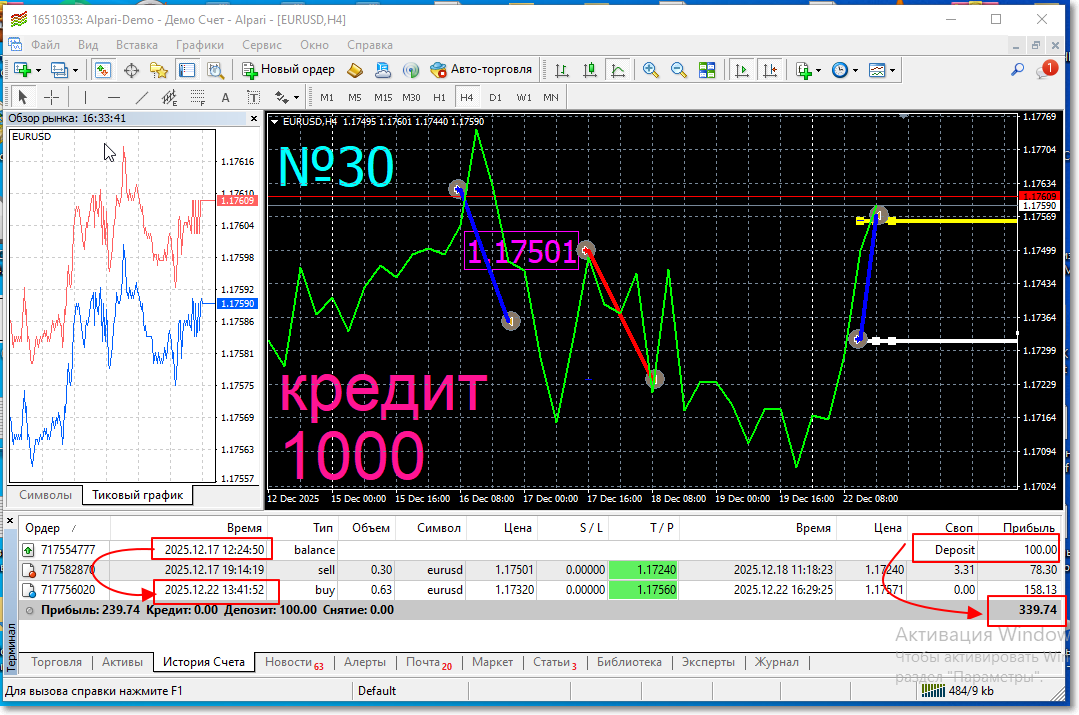Click the Новый ордер button

coord(289,70)
